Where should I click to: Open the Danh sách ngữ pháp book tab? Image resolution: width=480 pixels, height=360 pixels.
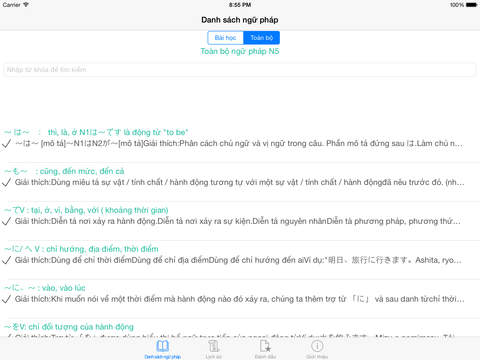(x=163, y=349)
